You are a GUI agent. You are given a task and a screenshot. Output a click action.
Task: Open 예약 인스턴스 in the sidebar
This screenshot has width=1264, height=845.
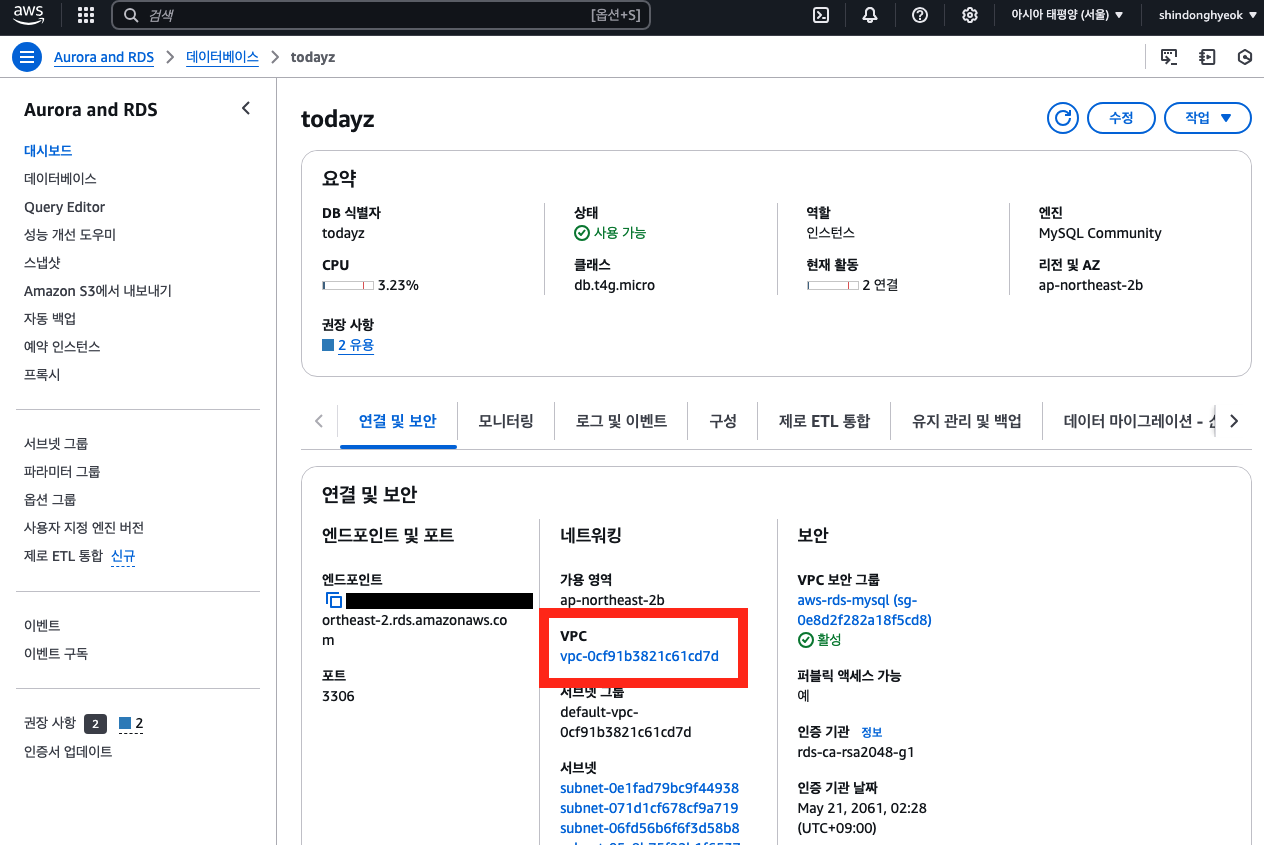(62, 346)
